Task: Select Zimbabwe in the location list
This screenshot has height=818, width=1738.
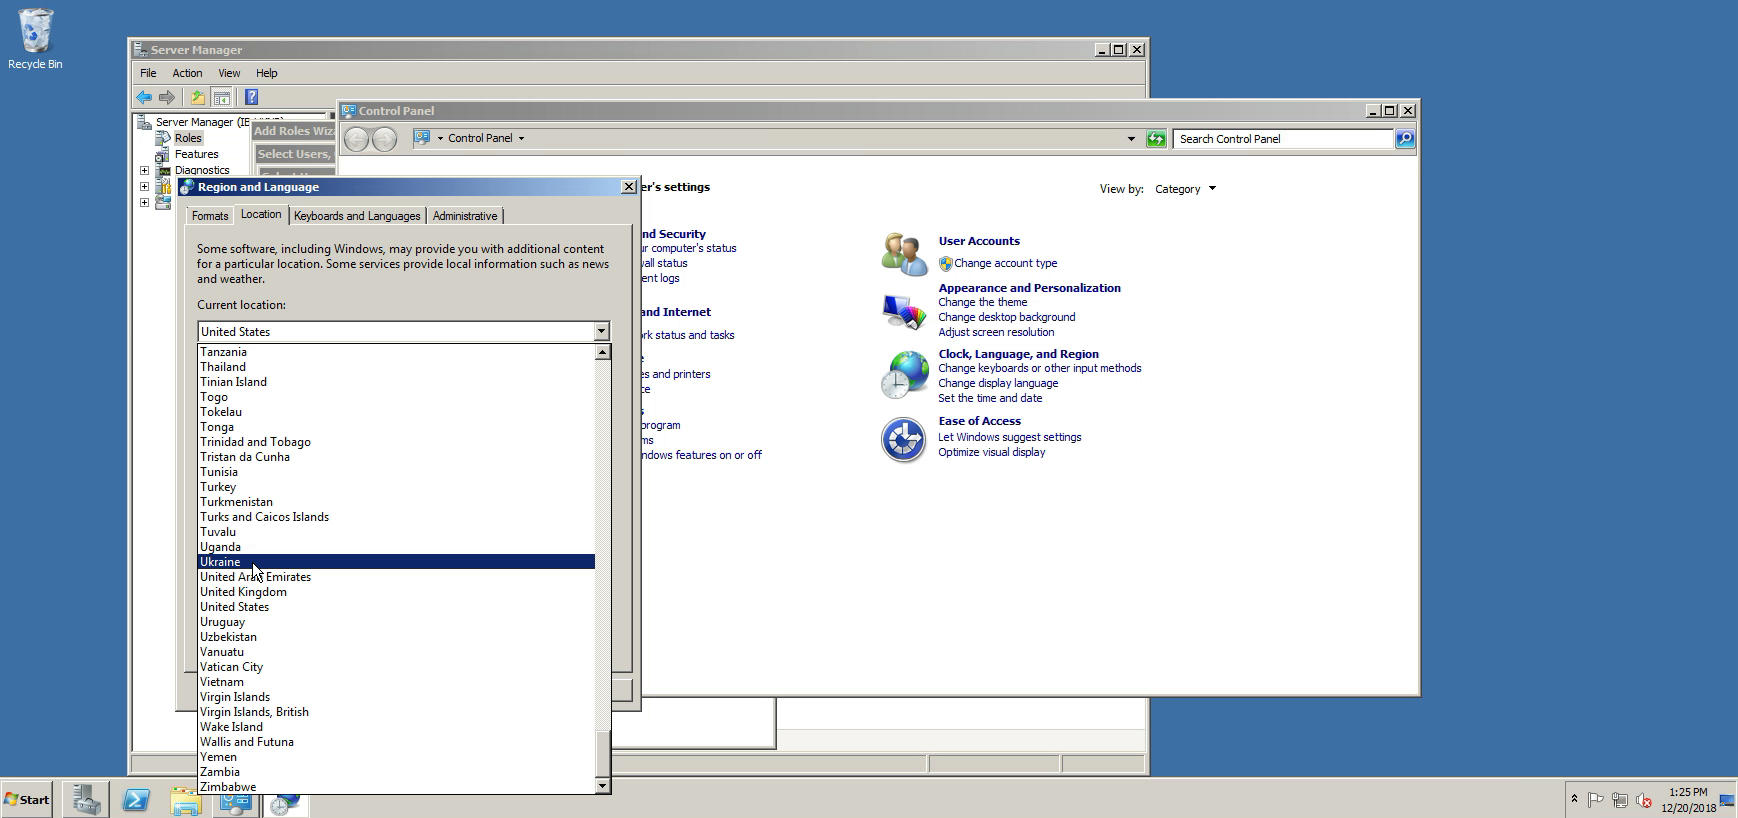Action: coord(396,787)
